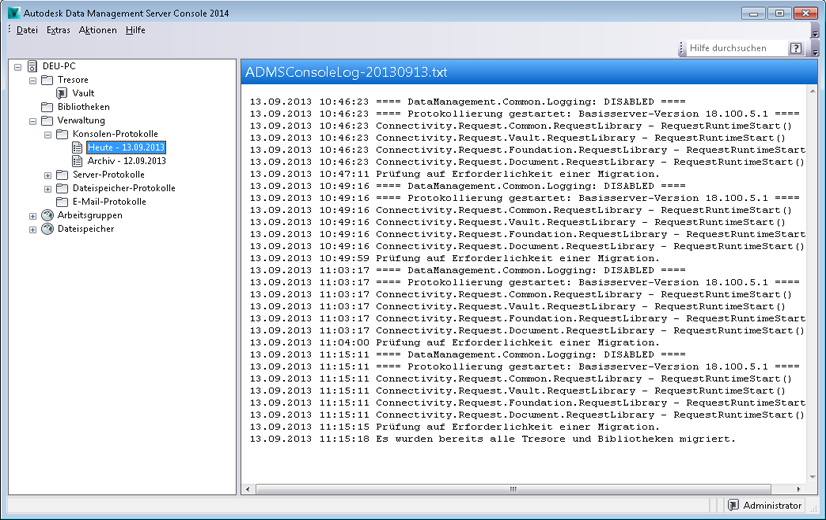
Task: Open the help toolbar overflow arrow
Action: [815, 51]
